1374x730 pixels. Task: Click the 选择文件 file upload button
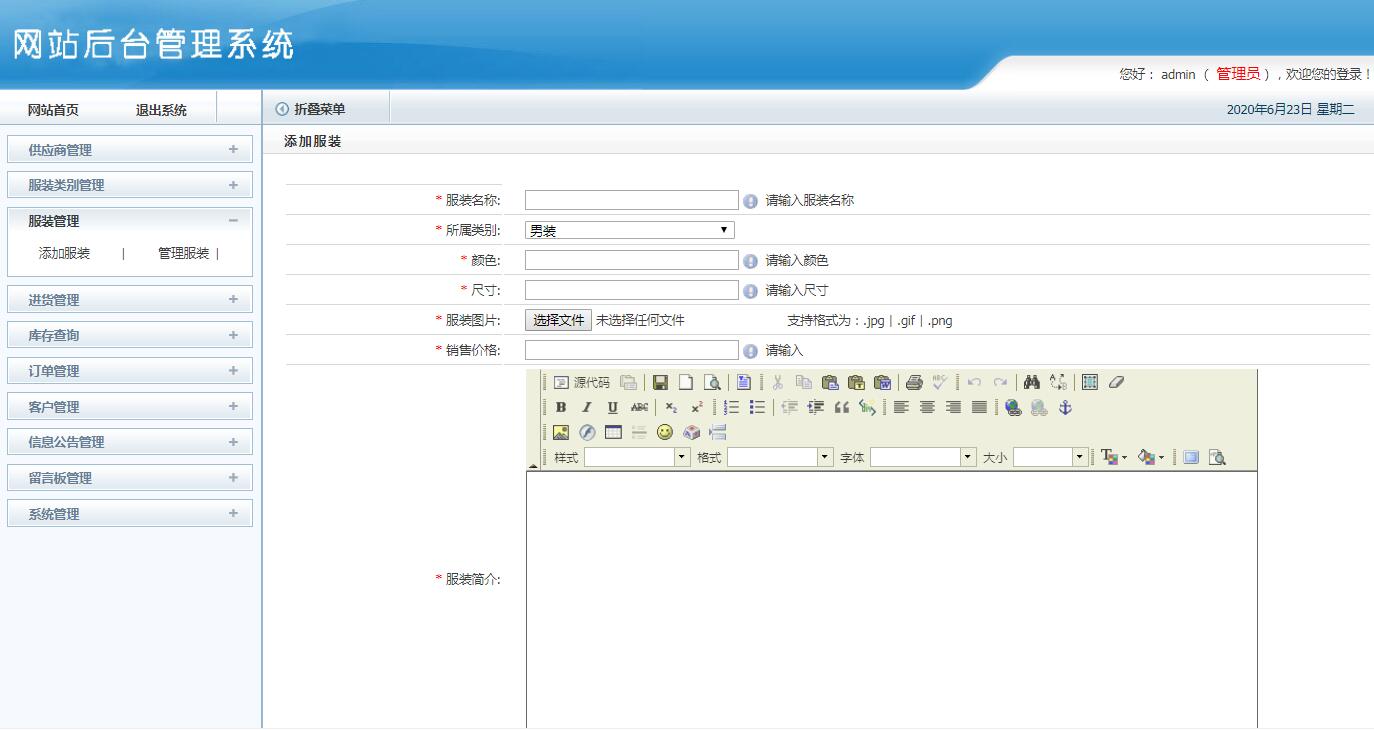558,321
